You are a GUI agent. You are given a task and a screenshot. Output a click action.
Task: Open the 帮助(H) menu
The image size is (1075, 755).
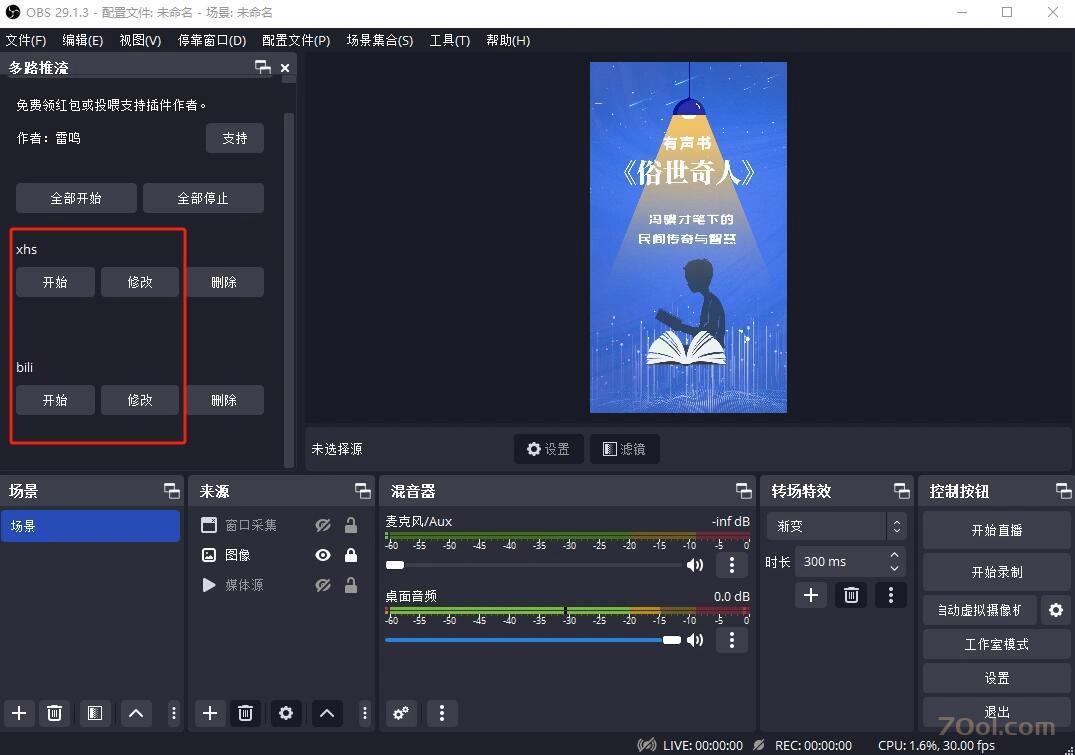click(x=508, y=40)
